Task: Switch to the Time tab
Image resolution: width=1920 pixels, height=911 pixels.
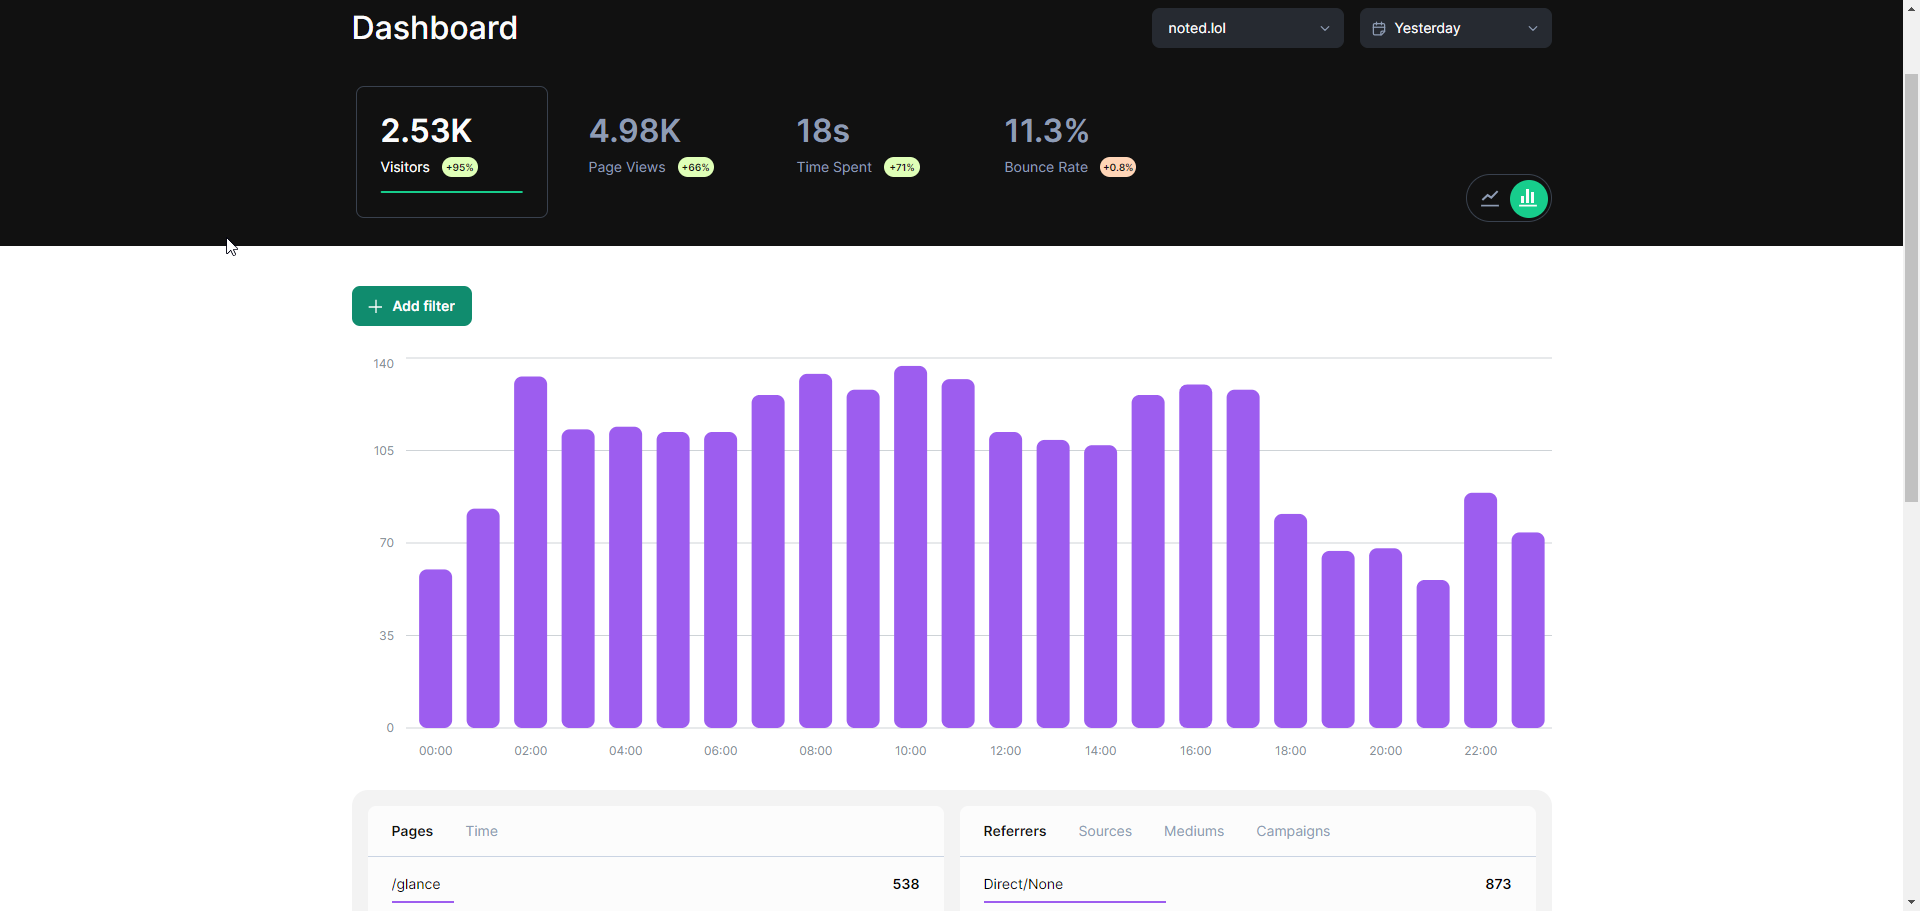Action: click(482, 831)
